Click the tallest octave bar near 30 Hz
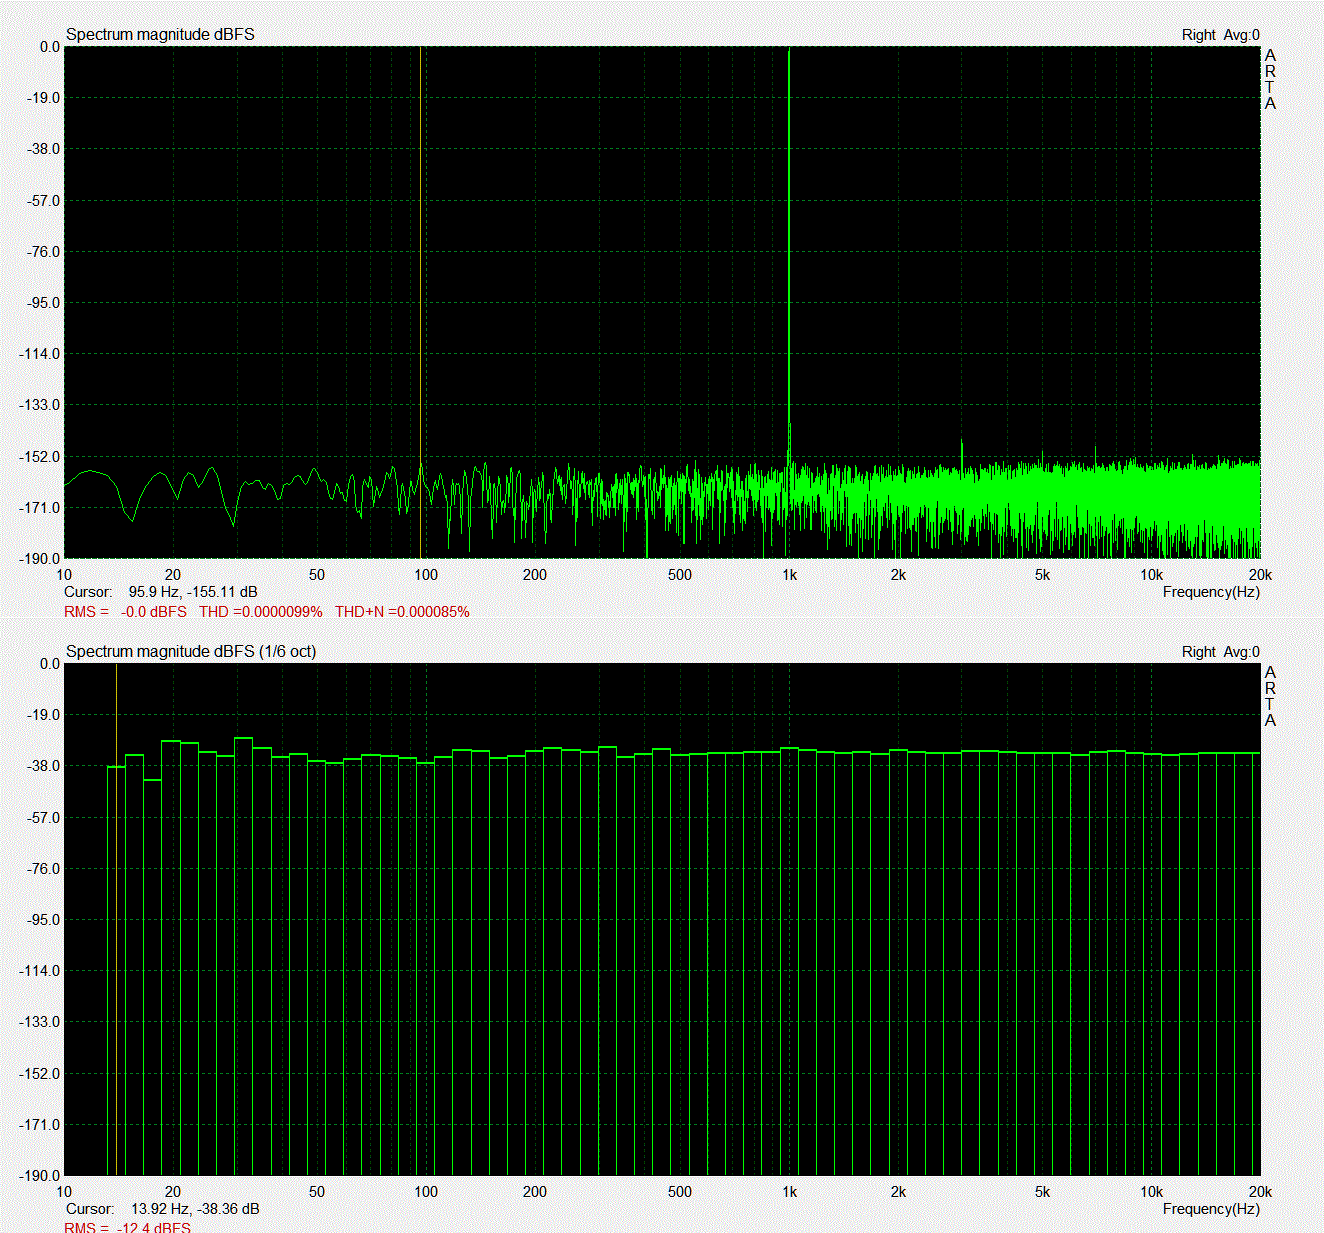Viewport: 1324px width, 1233px height. [243, 956]
